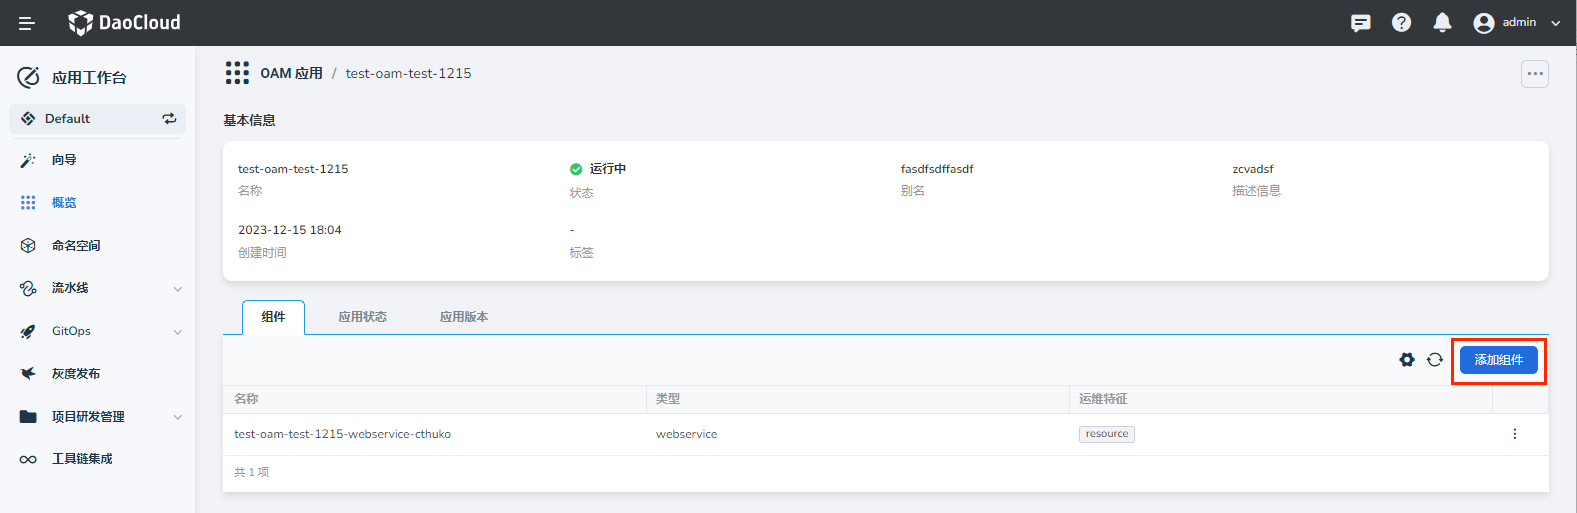Open row actions kebab for webservice component
This screenshot has height=513, width=1577.
point(1514,434)
